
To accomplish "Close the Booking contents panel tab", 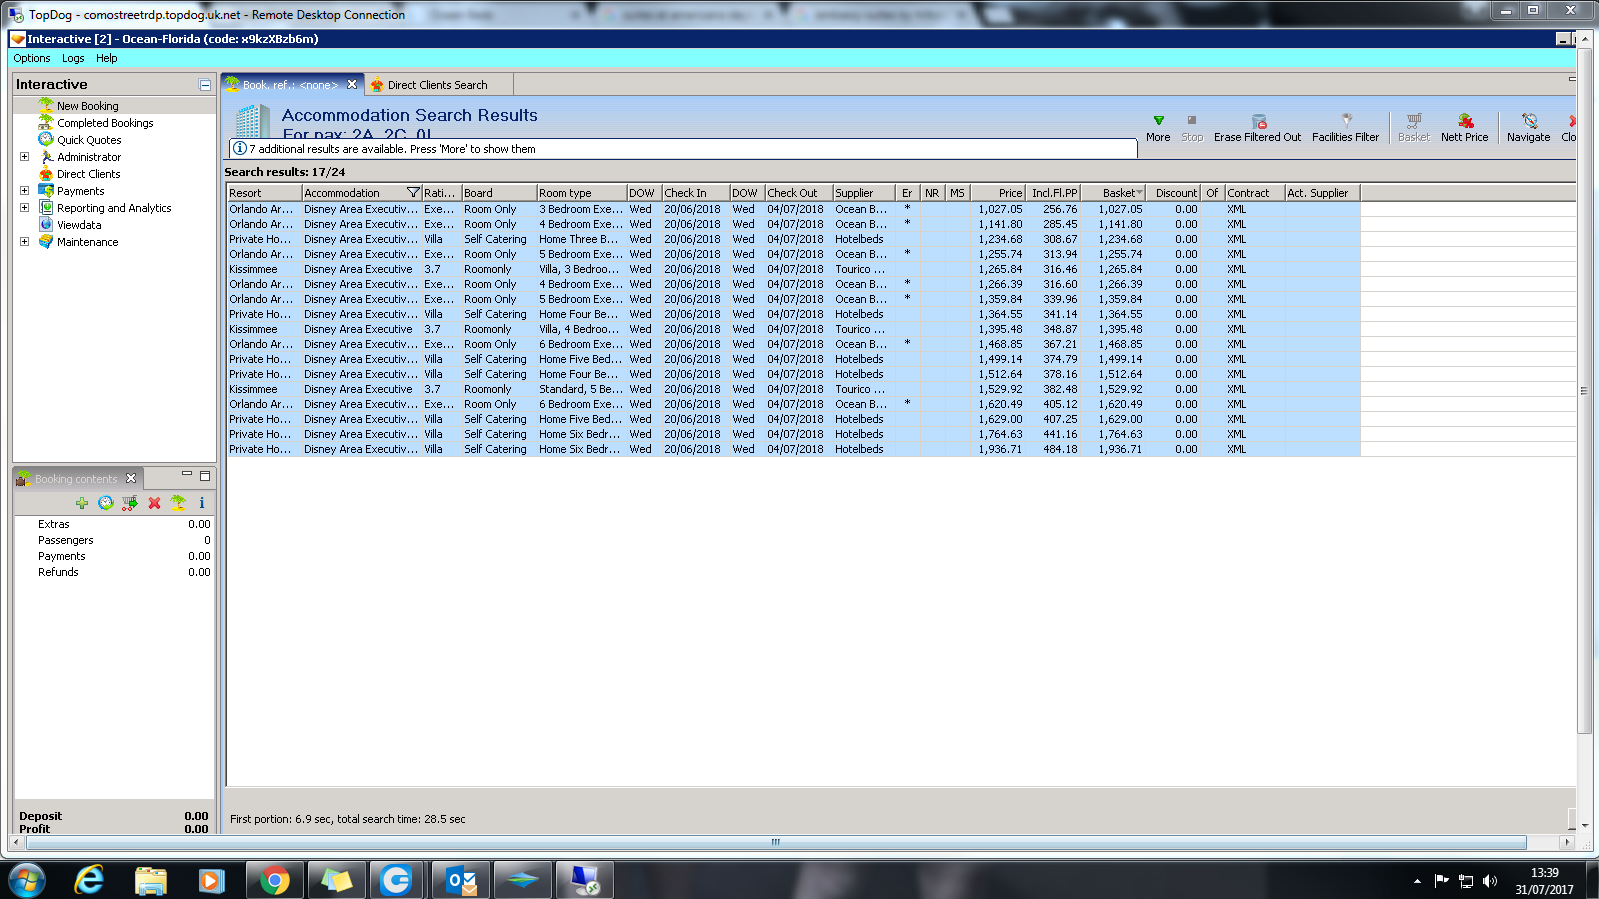I will [131, 479].
